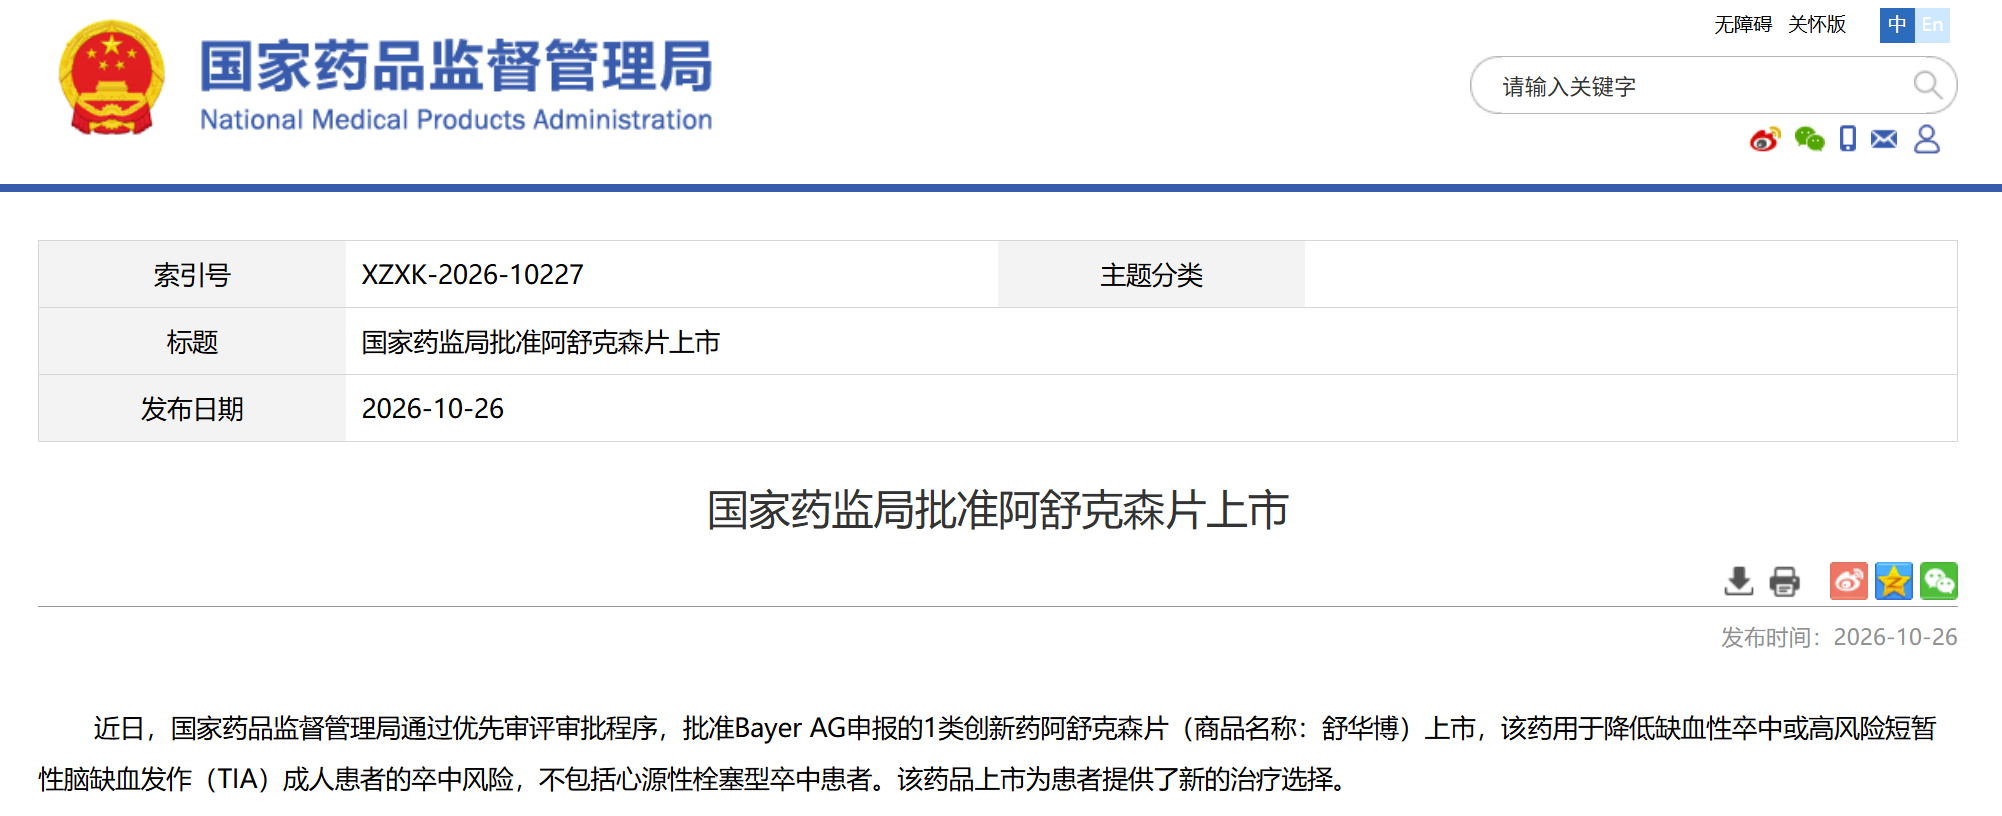Print the article with printer icon
2002x816 pixels.
click(x=1784, y=581)
